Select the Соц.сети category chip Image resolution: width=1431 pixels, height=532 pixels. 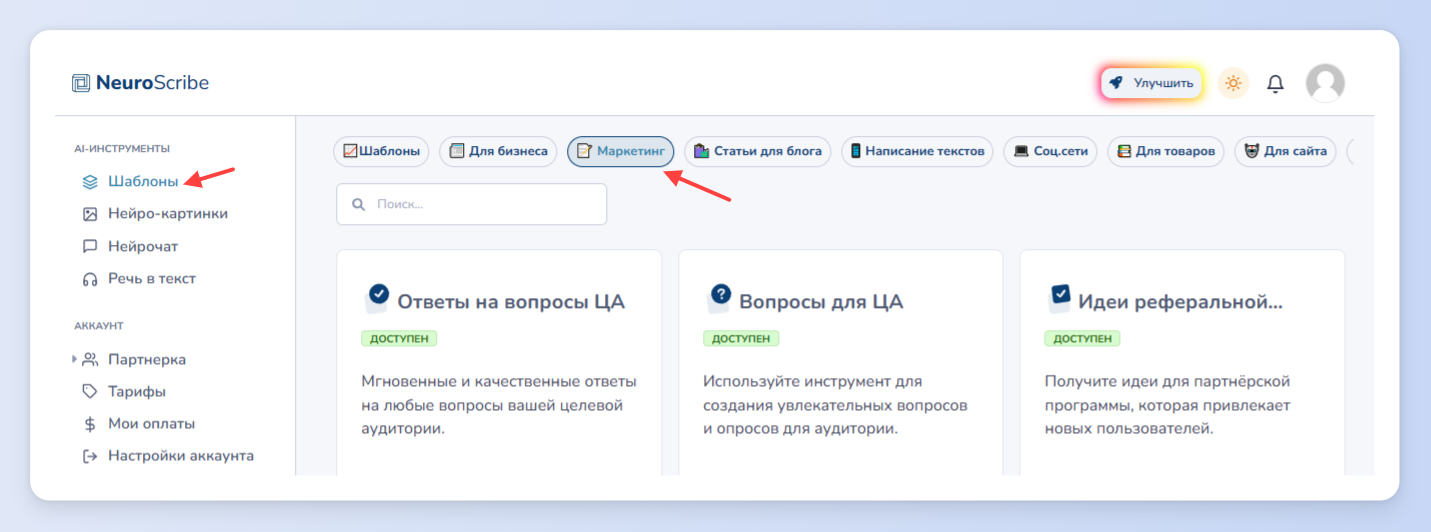1050,151
